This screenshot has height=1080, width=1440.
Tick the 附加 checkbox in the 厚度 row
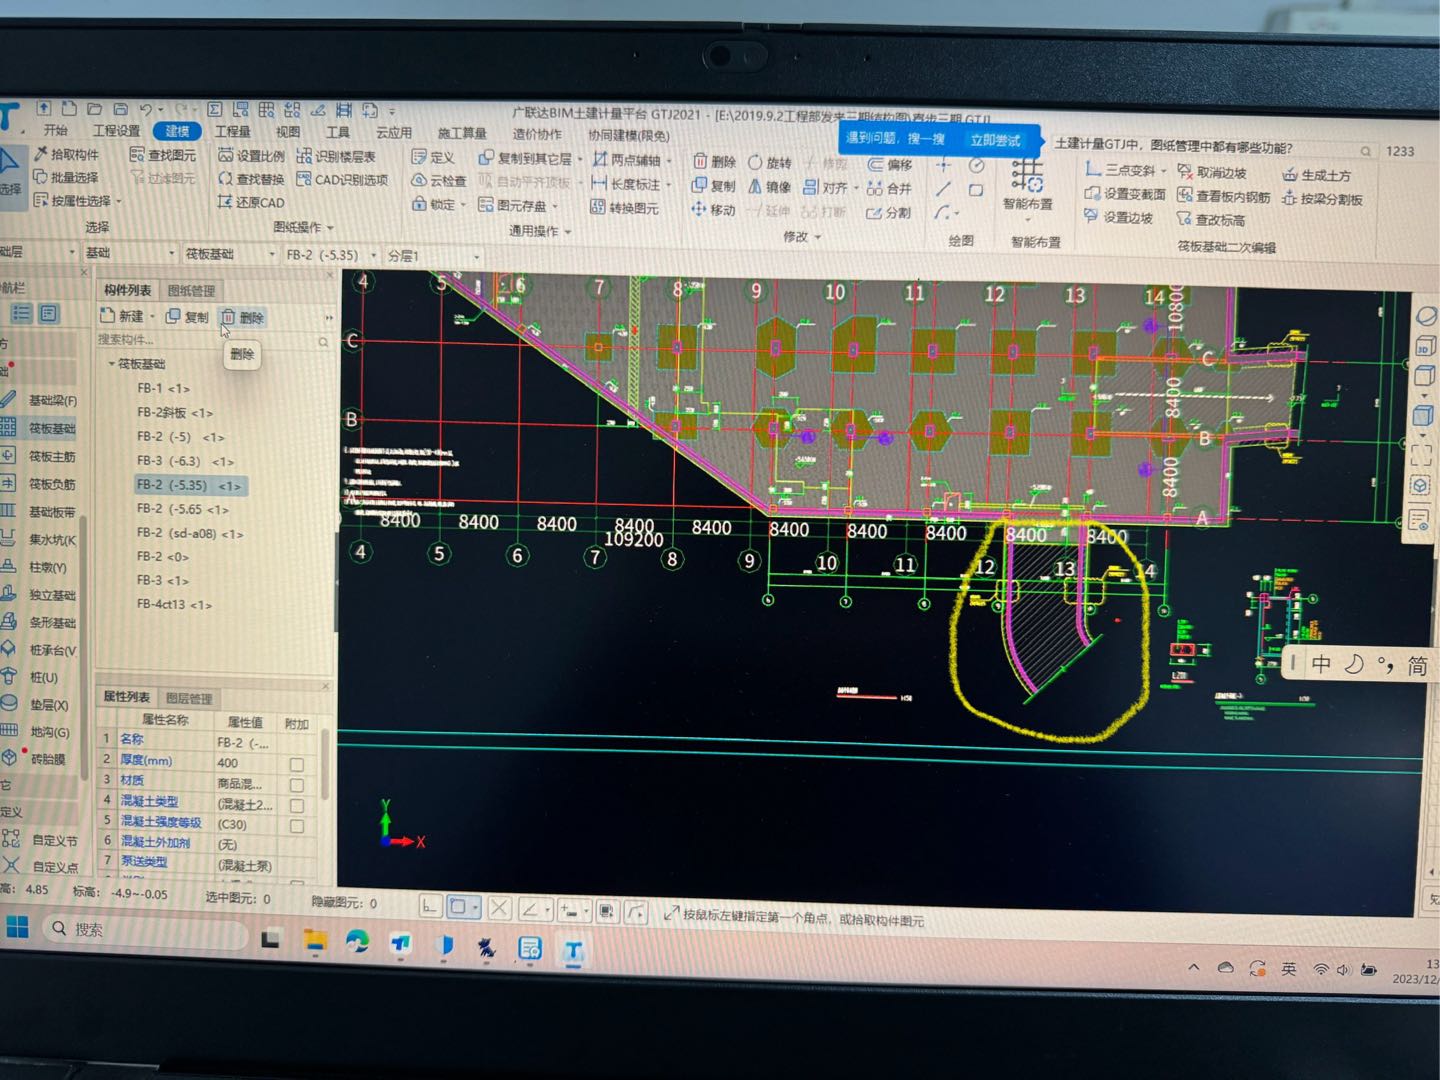click(297, 764)
